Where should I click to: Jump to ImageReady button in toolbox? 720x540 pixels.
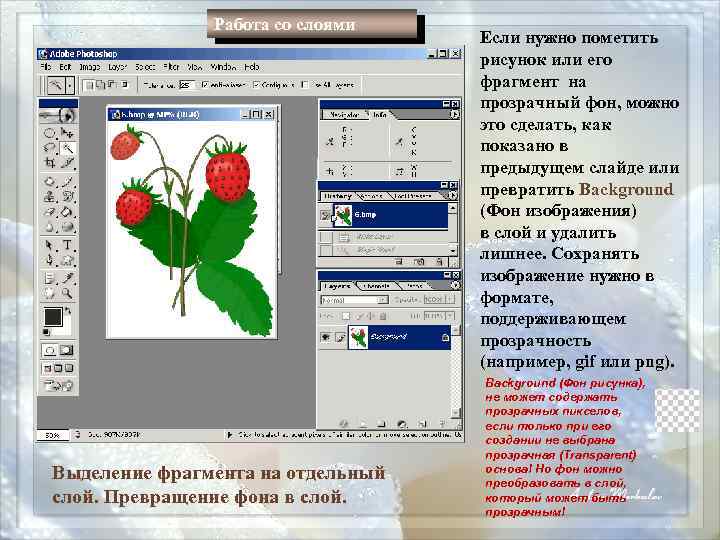tap(58, 385)
